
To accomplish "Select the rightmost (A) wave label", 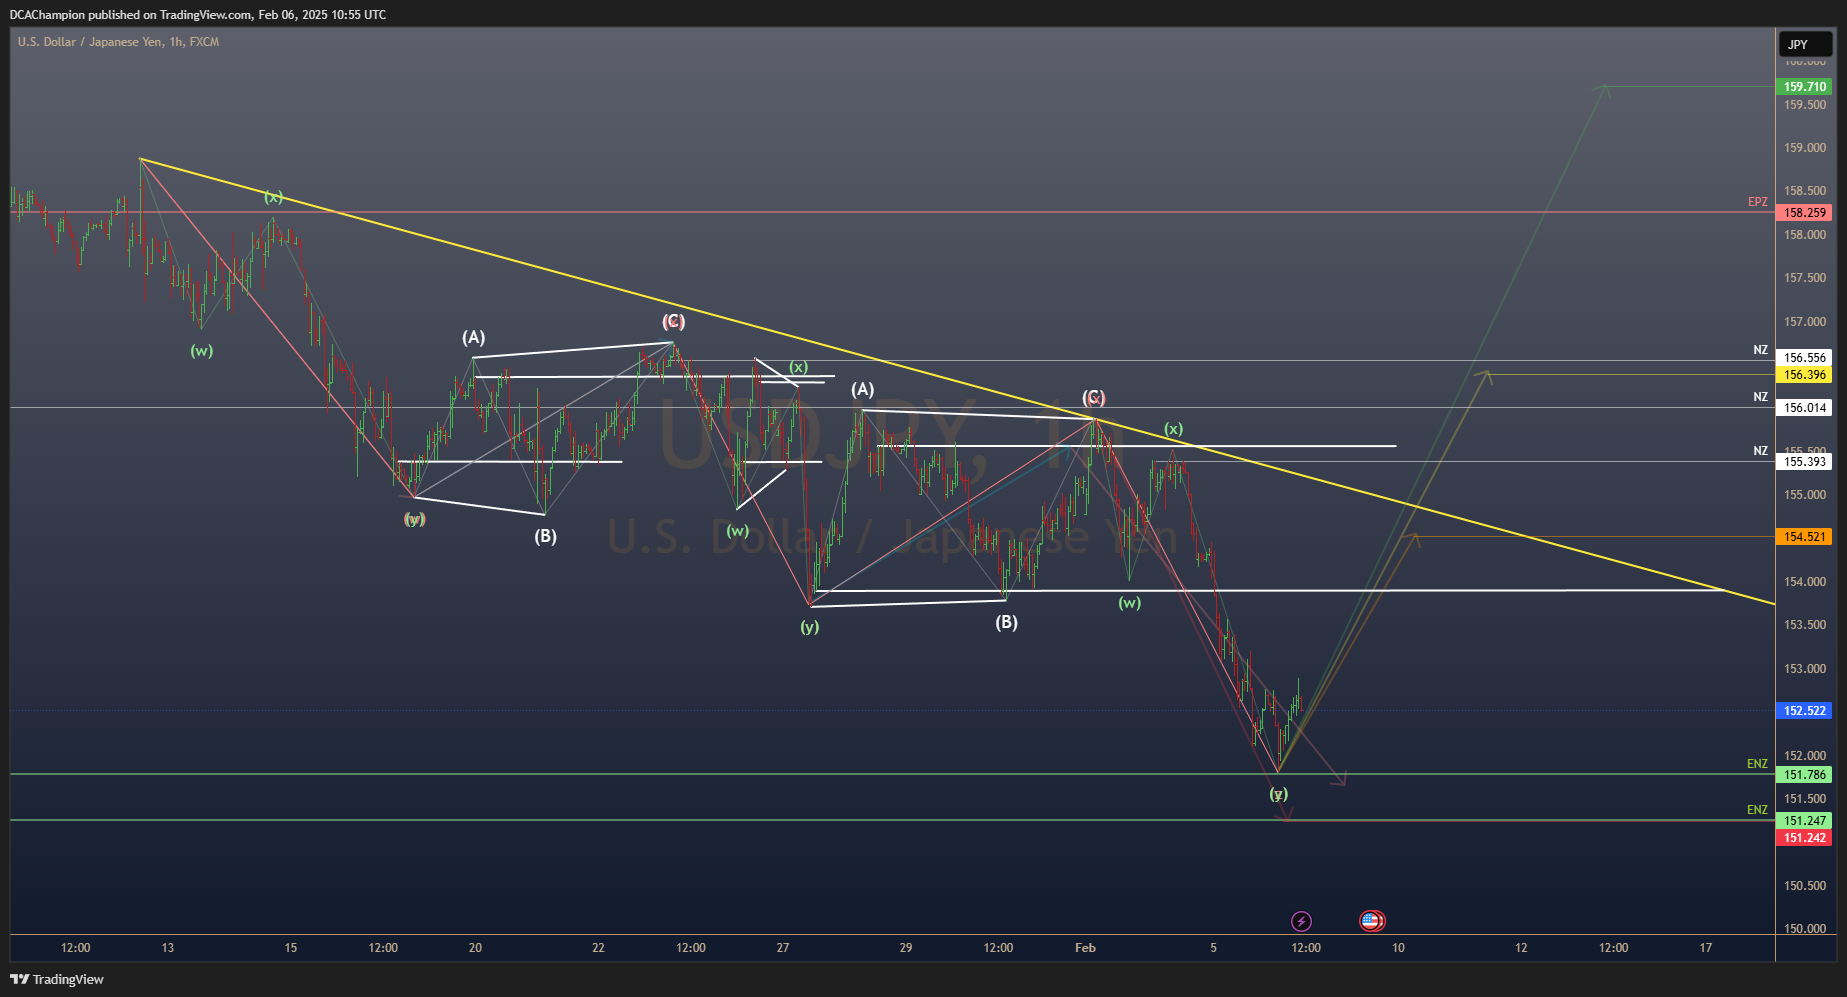I will click(x=862, y=389).
